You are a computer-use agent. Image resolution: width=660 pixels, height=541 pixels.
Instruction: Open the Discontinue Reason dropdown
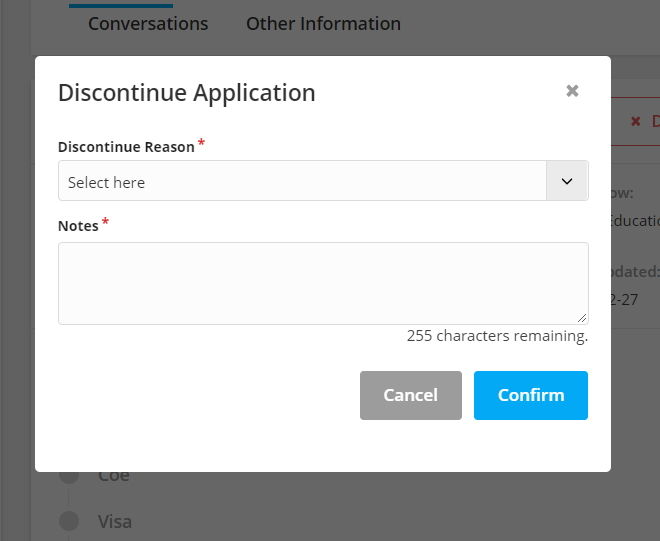click(323, 181)
